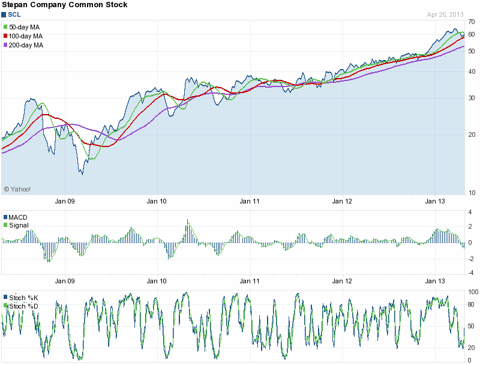Click the 'Stoch %D' legend label
The width and height of the screenshot is (480, 365).
tap(23, 306)
